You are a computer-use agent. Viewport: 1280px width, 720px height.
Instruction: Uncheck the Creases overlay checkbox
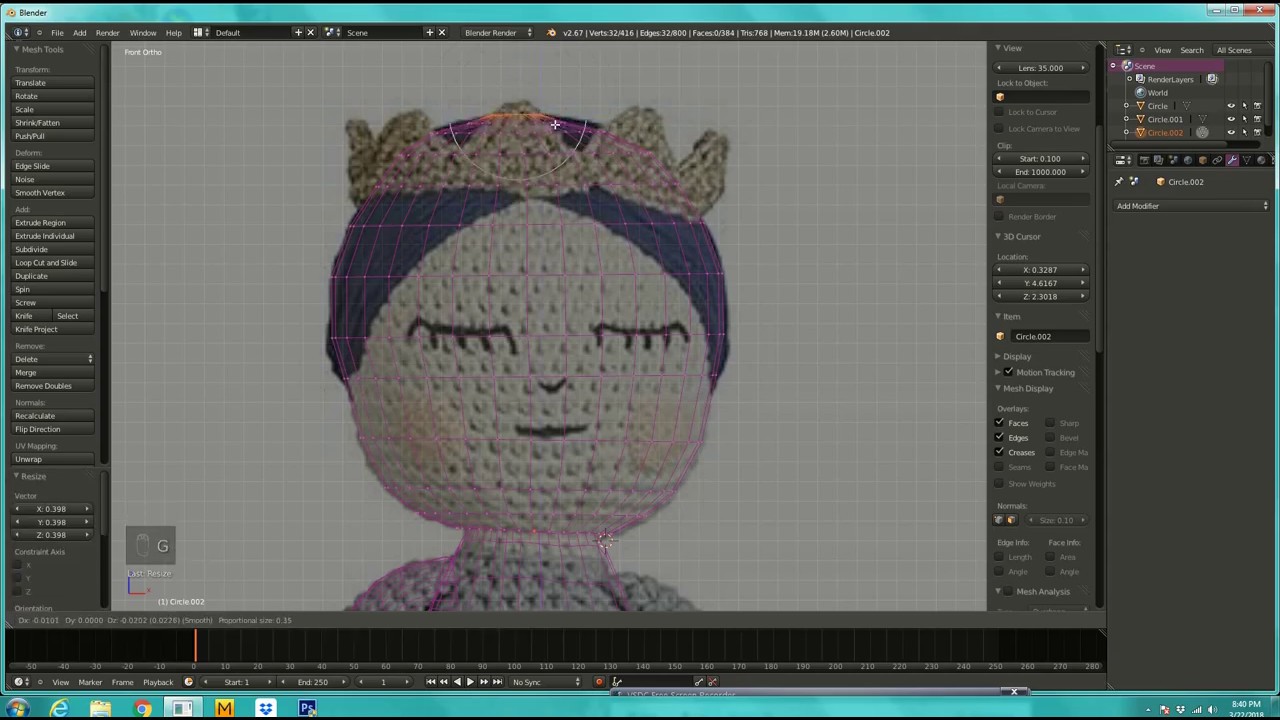(x=999, y=452)
